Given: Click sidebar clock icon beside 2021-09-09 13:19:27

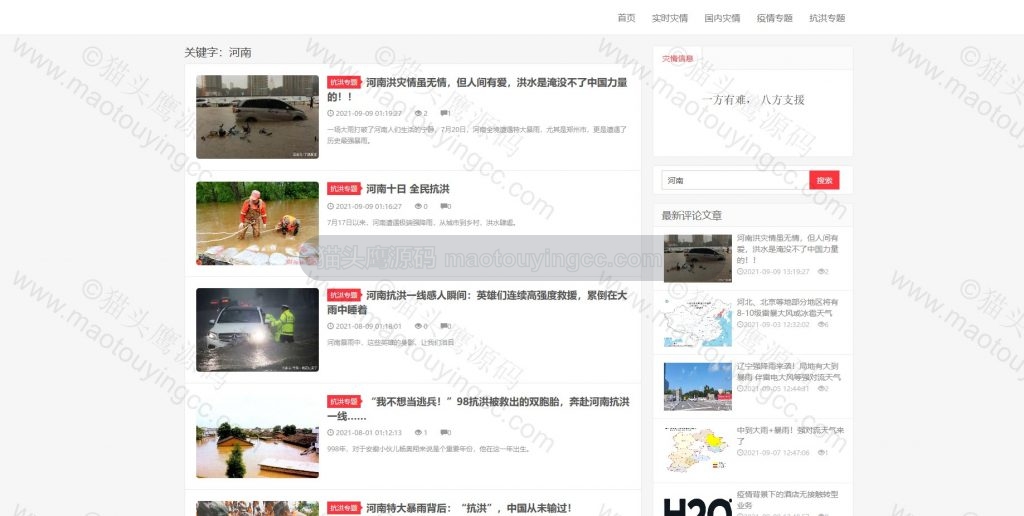Looking at the screenshot, I should [x=740, y=272].
